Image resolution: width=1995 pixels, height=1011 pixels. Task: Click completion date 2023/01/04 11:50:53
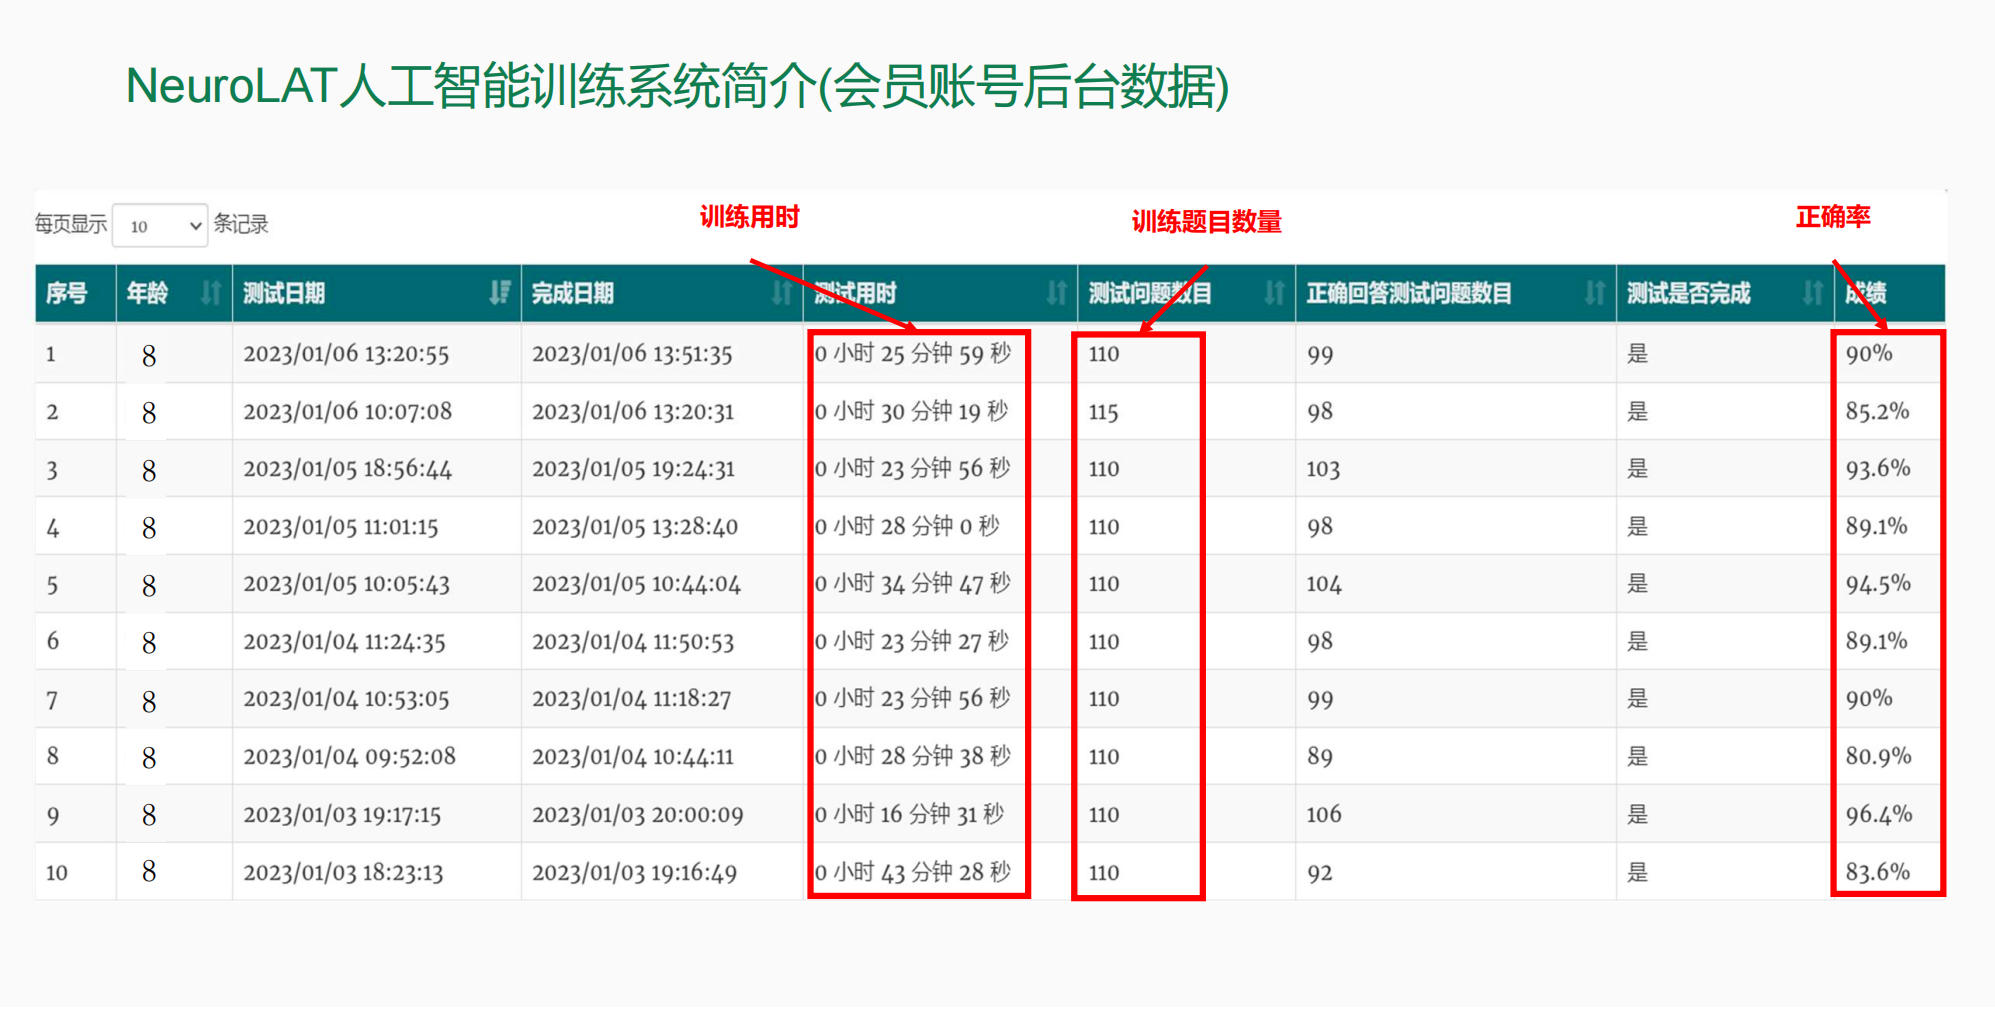click(633, 642)
